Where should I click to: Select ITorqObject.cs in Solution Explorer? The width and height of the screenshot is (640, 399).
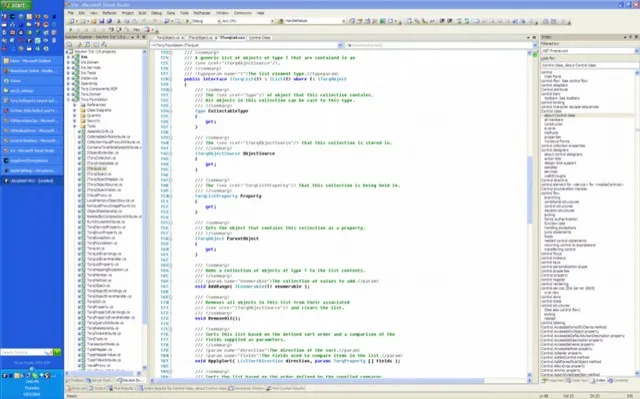pos(98,174)
